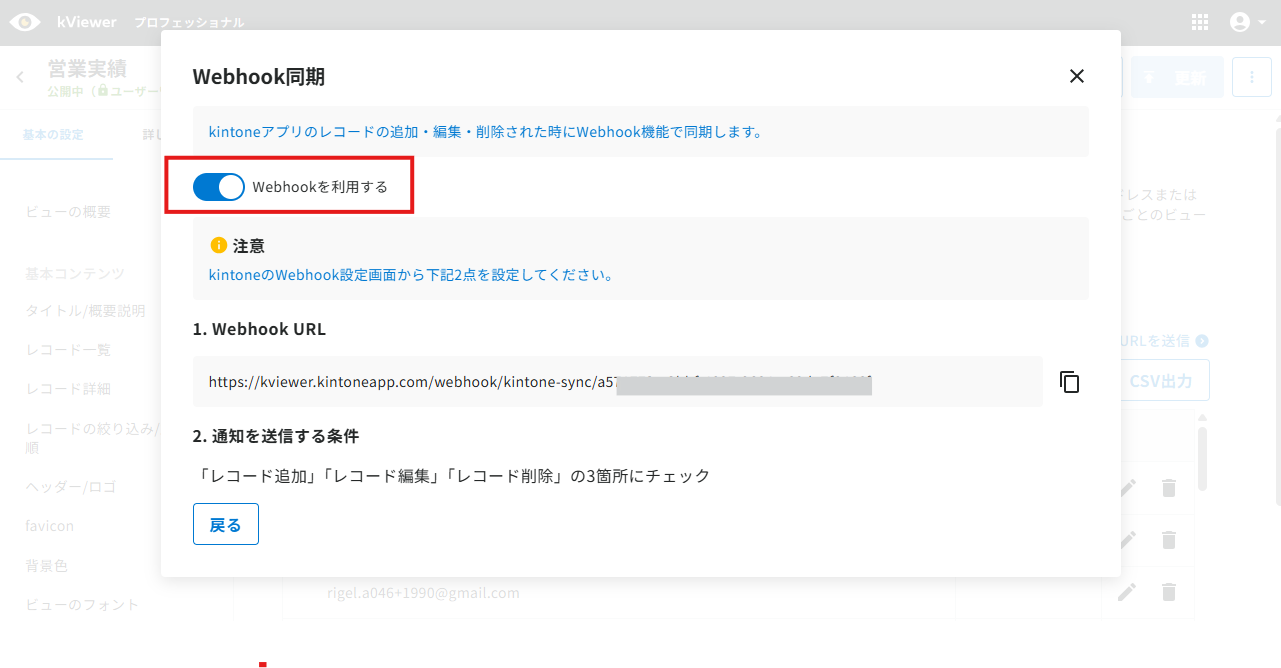Open 背景色 settings in sidebar
The width and height of the screenshot is (1281, 668).
click(x=47, y=565)
